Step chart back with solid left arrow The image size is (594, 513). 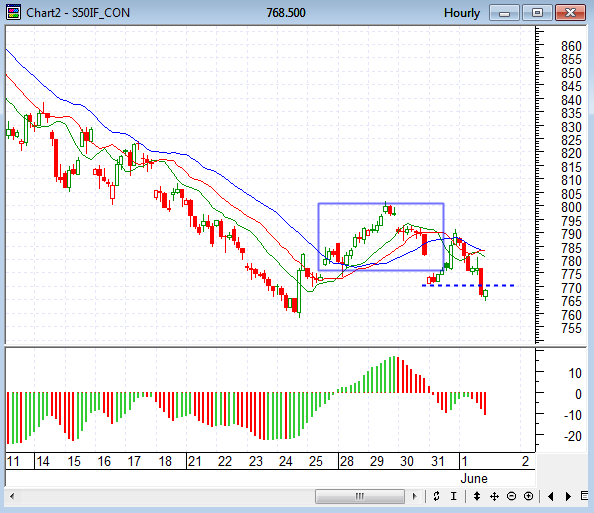[551, 496]
